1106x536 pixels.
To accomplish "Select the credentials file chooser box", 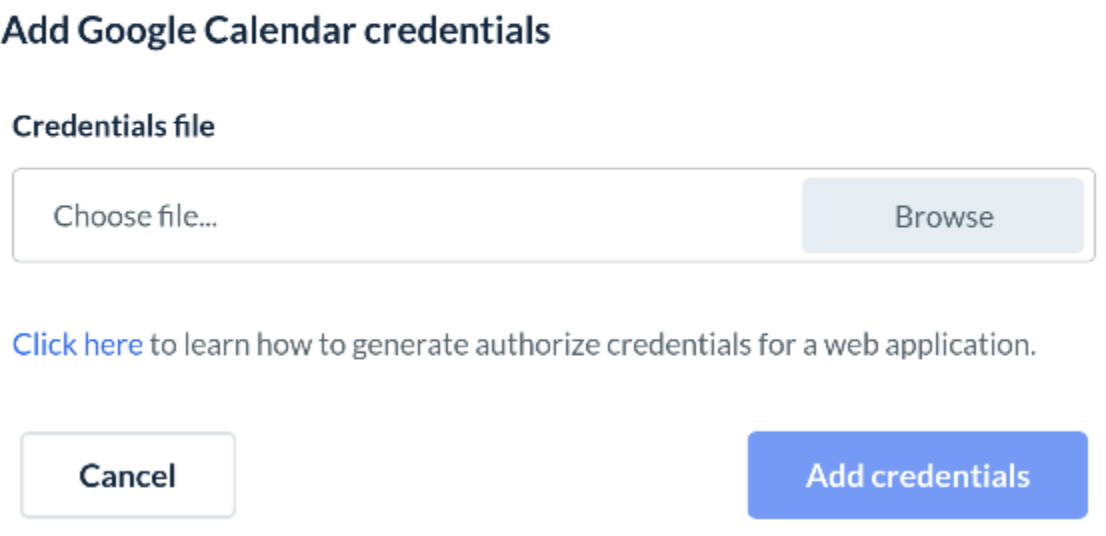I will tap(400, 216).
